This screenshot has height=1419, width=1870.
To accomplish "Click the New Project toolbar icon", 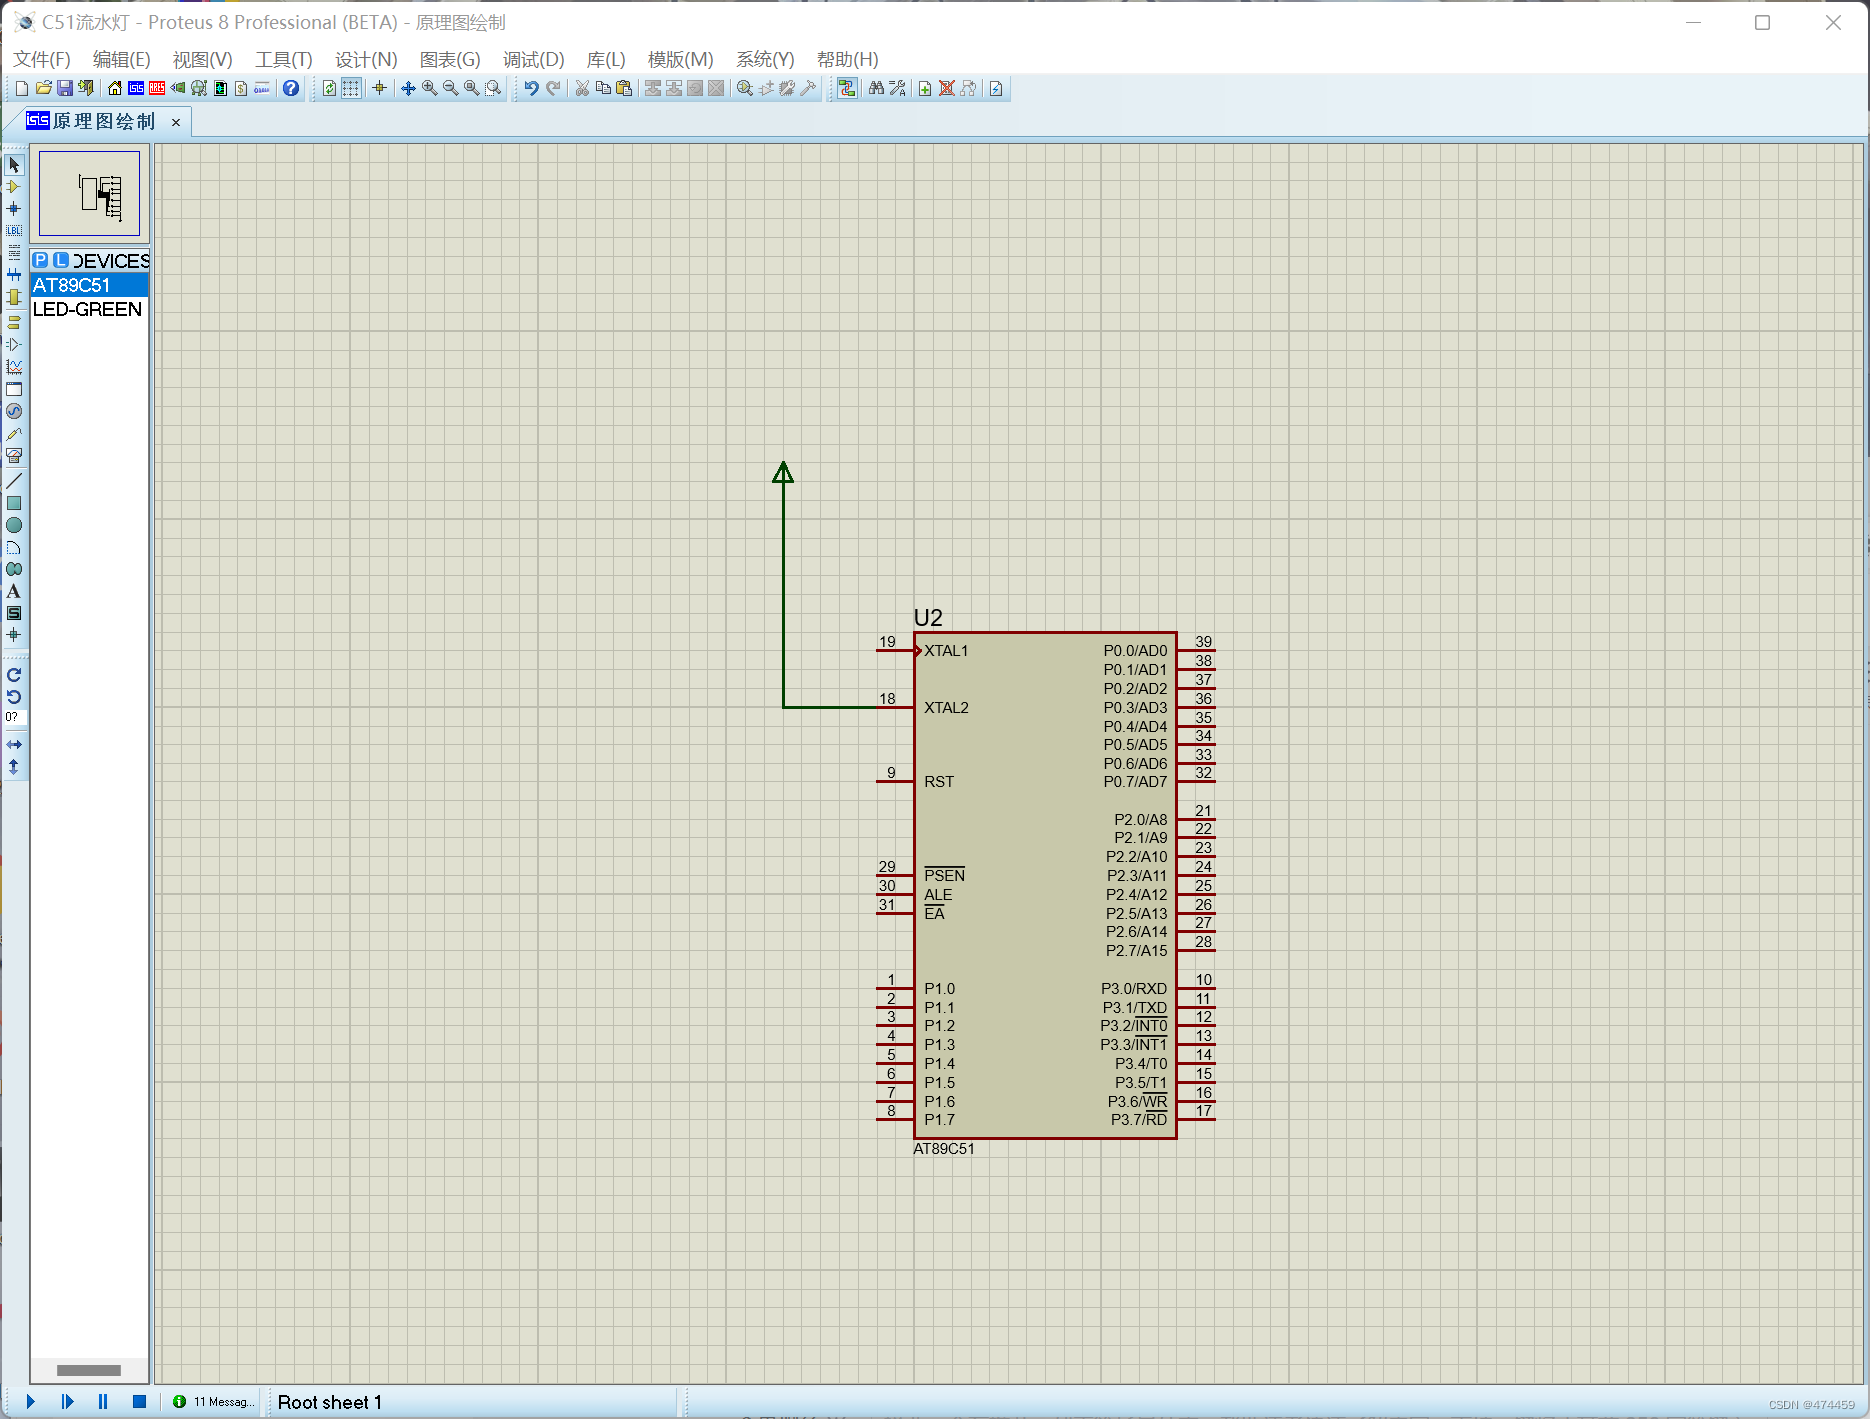I will coord(22,88).
